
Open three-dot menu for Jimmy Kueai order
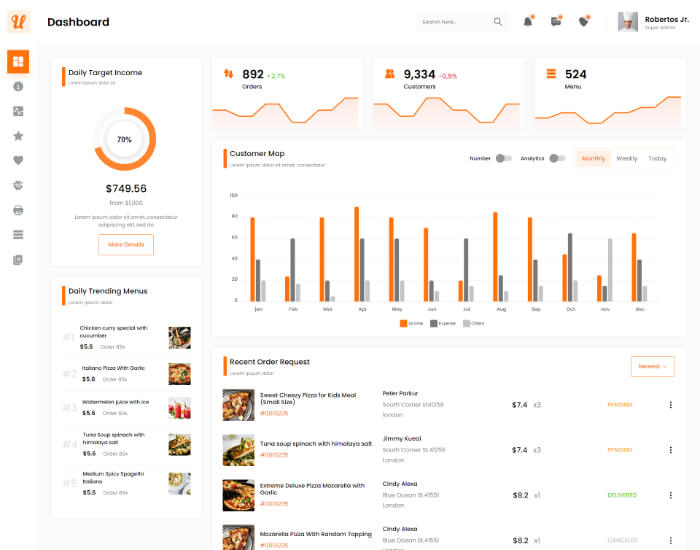click(670, 450)
